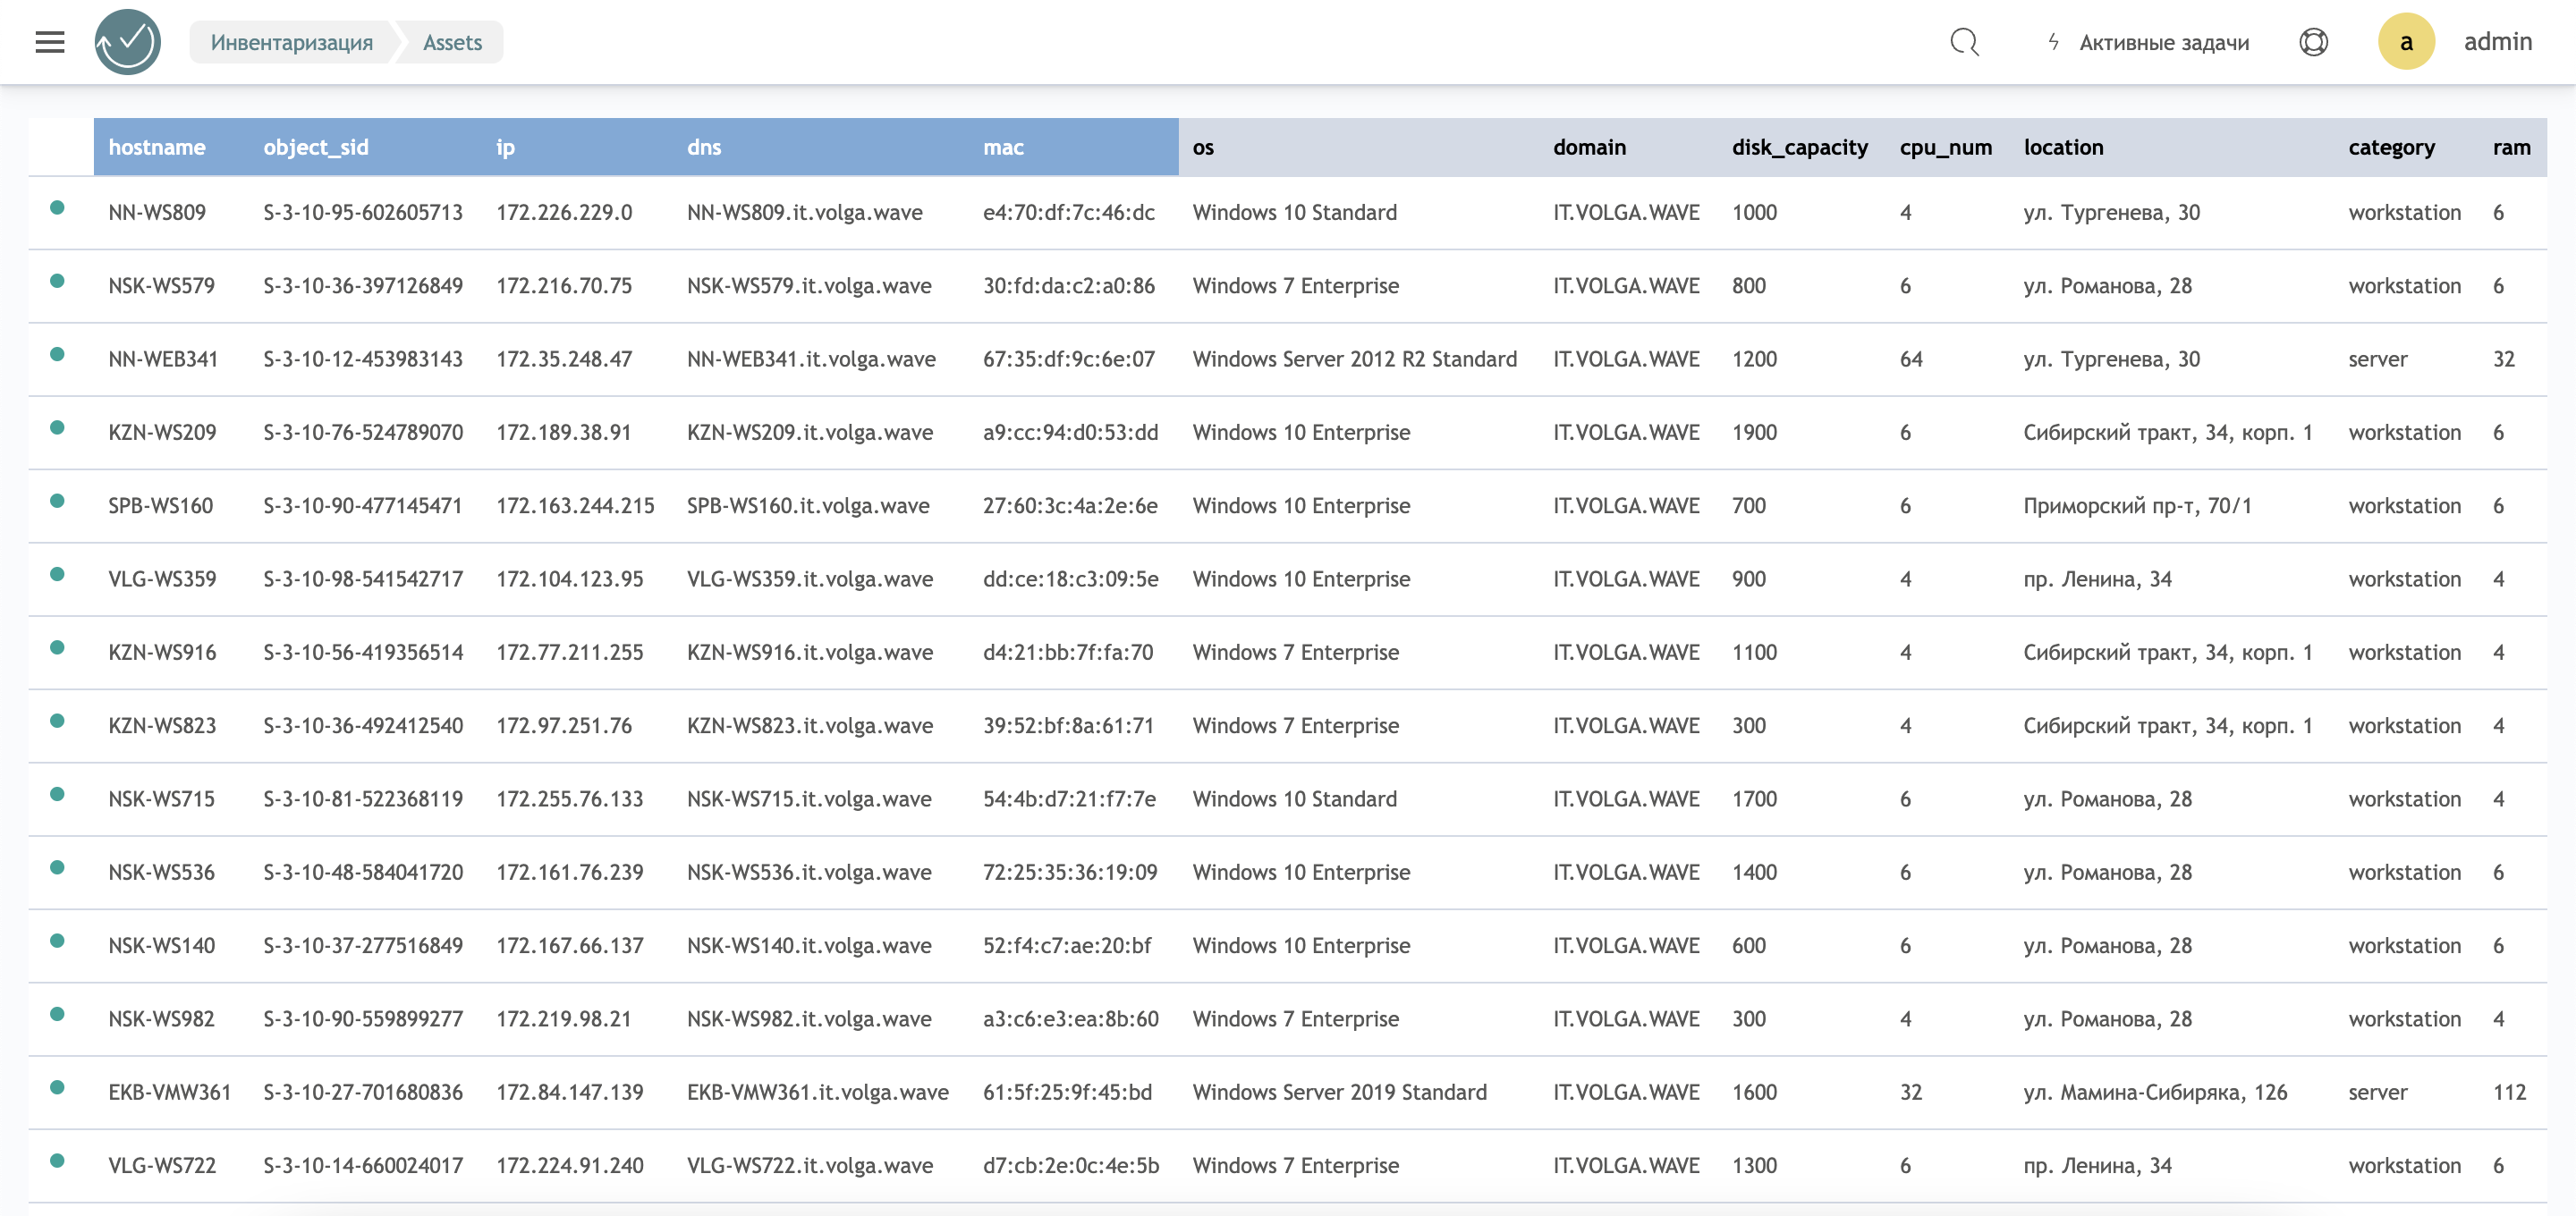2576x1216 pixels.
Task: Click OS of KZN-WS823 row
Action: click(x=1295, y=725)
